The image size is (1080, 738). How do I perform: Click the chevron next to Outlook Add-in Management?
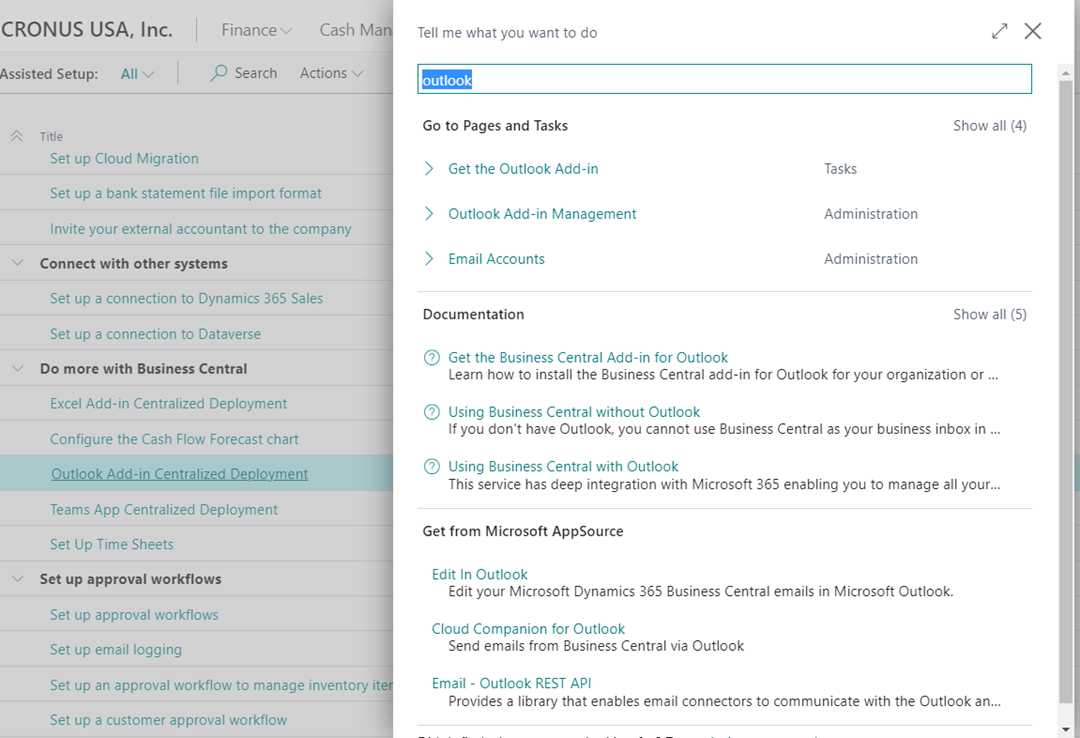(429, 214)
